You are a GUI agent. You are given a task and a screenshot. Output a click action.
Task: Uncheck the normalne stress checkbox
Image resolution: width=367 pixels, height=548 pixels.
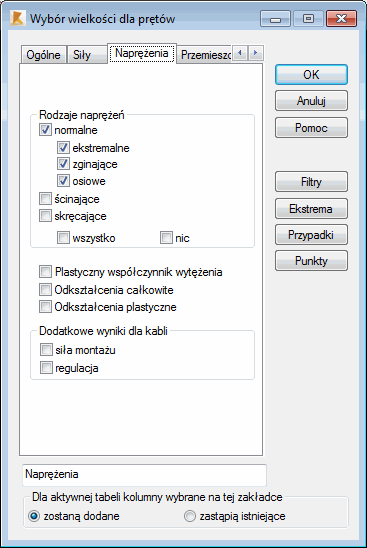[x=45, y=130]
